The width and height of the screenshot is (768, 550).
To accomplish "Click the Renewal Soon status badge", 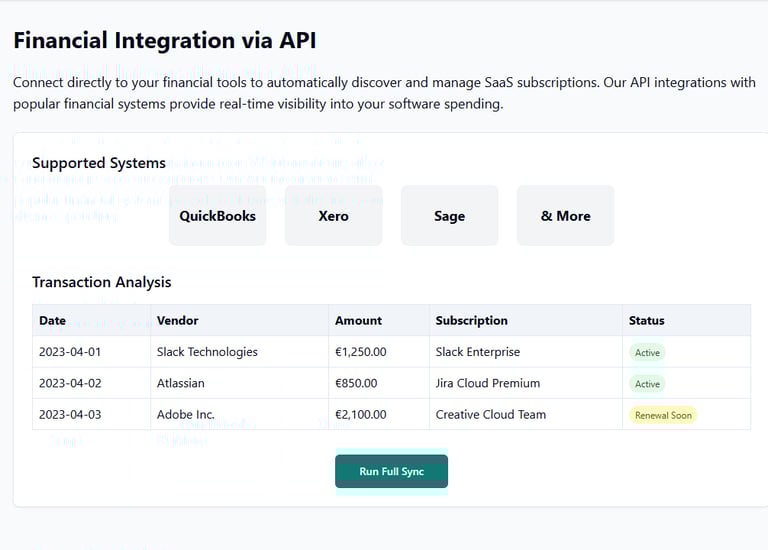I will tap(663, 415).
